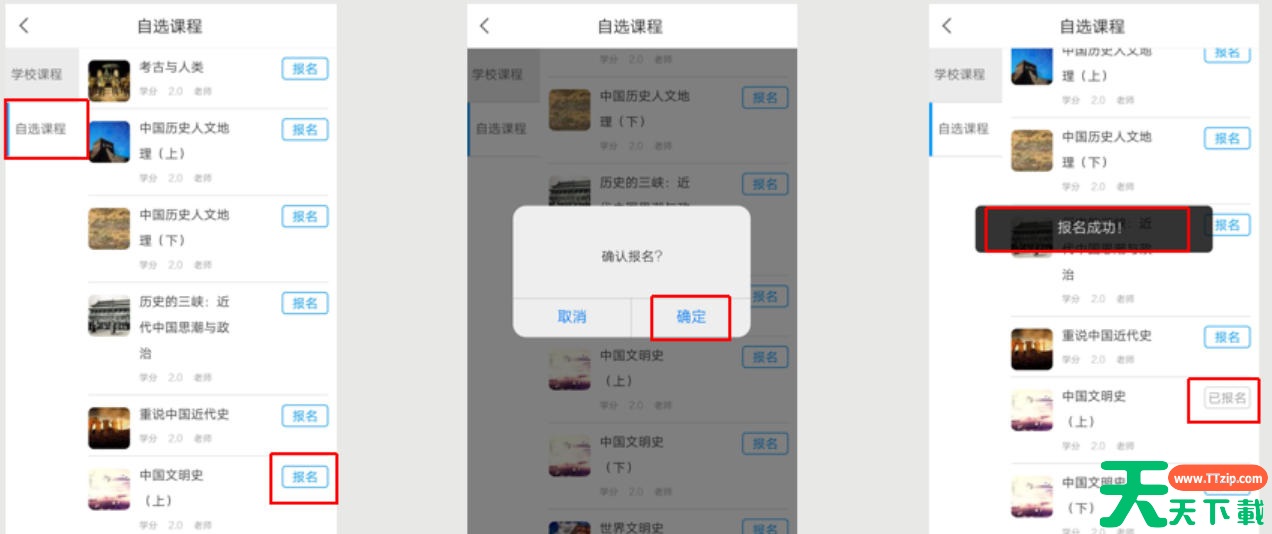Viewport: 1272px width, 534px height.
Task: Tap back arrow in middle phone screen
Action: [485, 26]
